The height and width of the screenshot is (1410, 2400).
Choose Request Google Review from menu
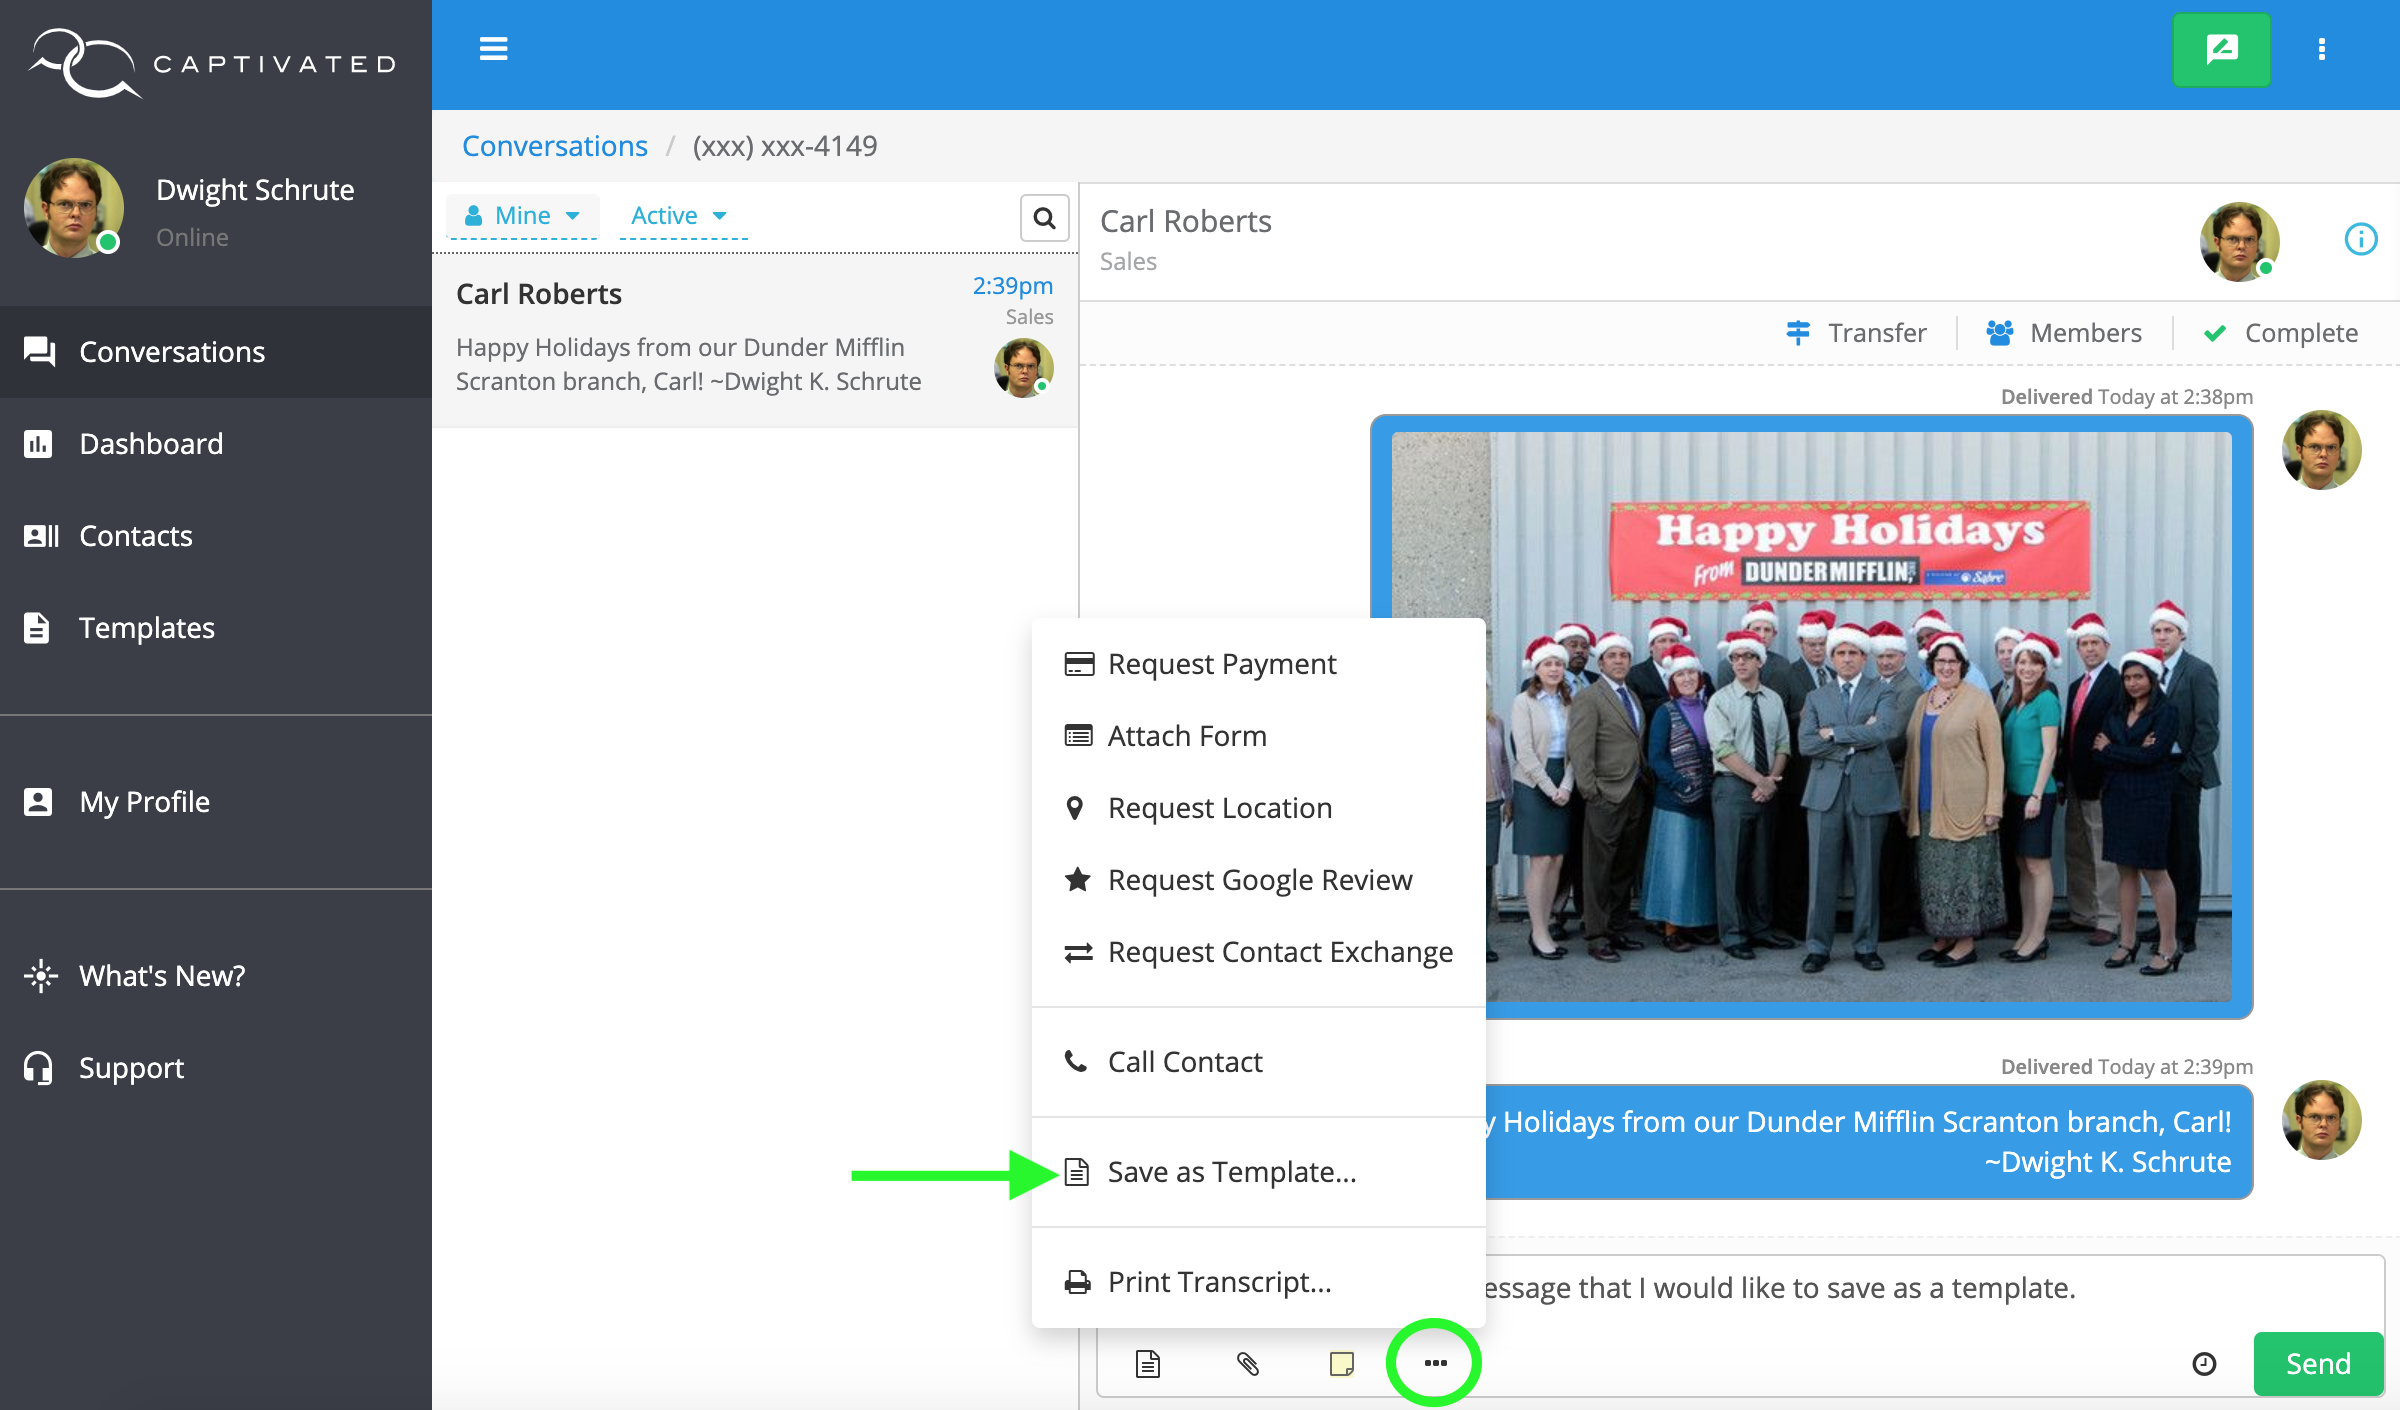click(x=1259, y=880)
